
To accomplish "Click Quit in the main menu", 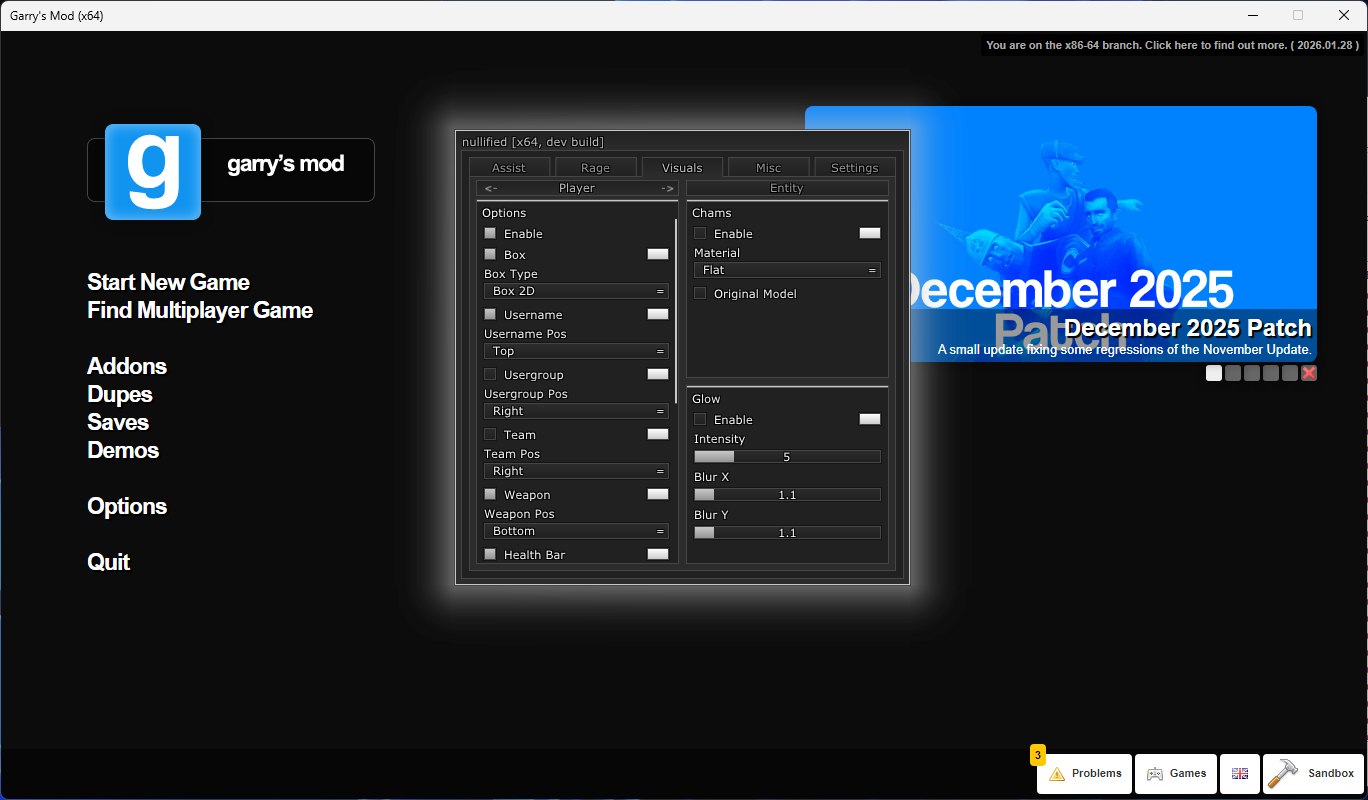I will (109, 562).
